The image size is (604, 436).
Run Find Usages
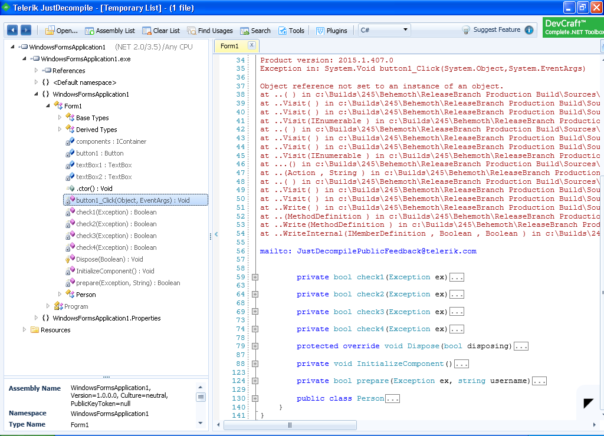coord(210,31)
